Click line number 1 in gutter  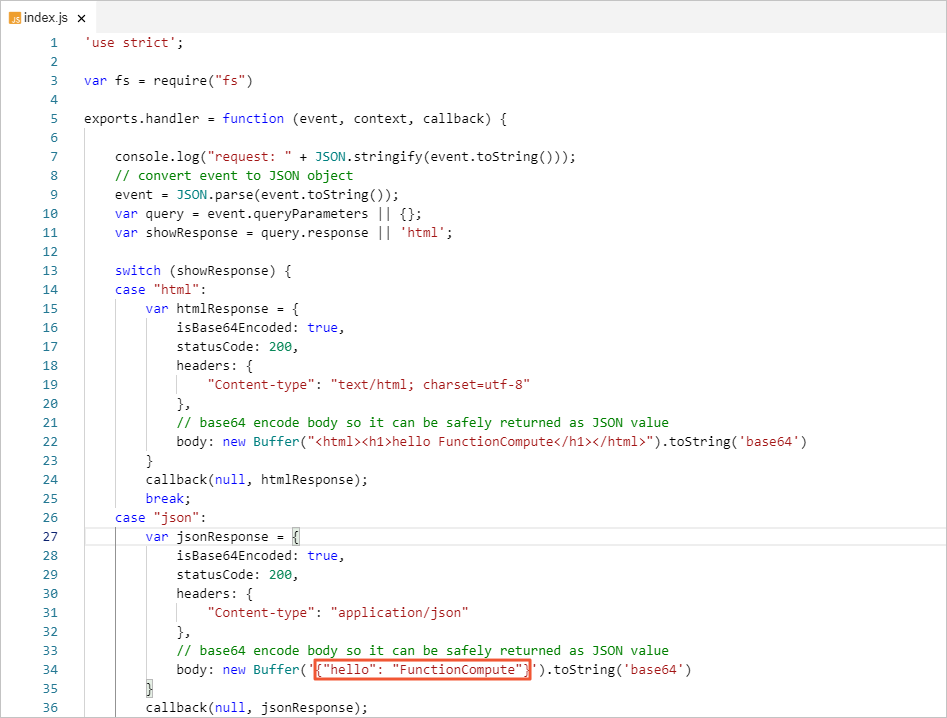[54, 43]
